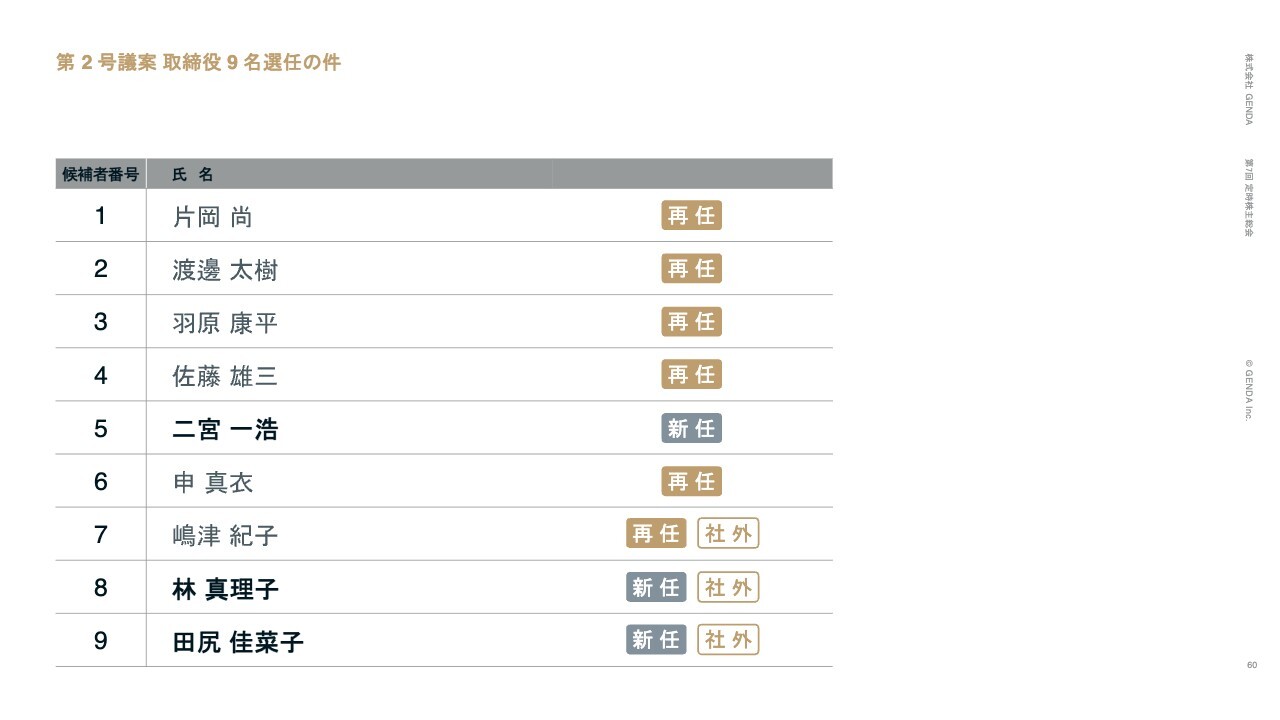Select the name 片岡 尚
Viewport: 1280px width, 720px height.
pyautogui.click(x=212, y=217)
